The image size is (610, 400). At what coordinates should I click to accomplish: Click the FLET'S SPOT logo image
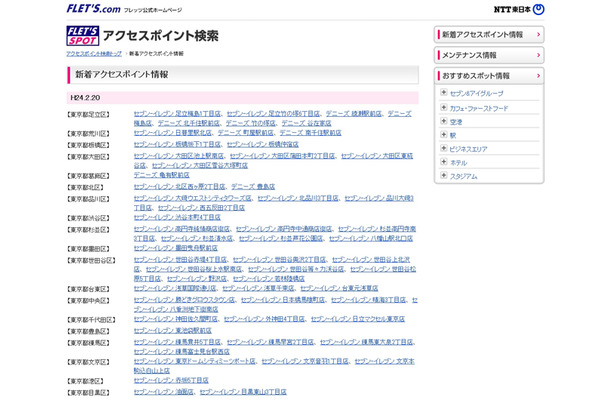pyautogui.click(x=82, y=36)
